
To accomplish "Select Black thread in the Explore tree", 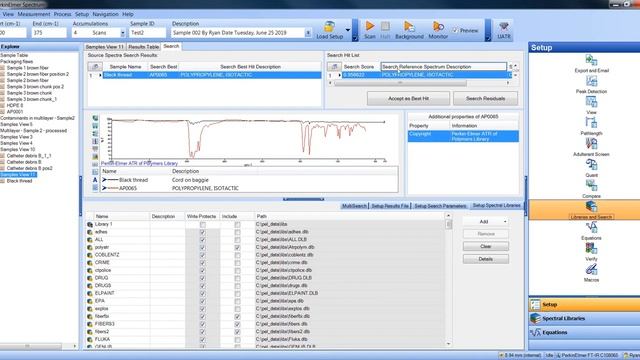I will point(19,181).
